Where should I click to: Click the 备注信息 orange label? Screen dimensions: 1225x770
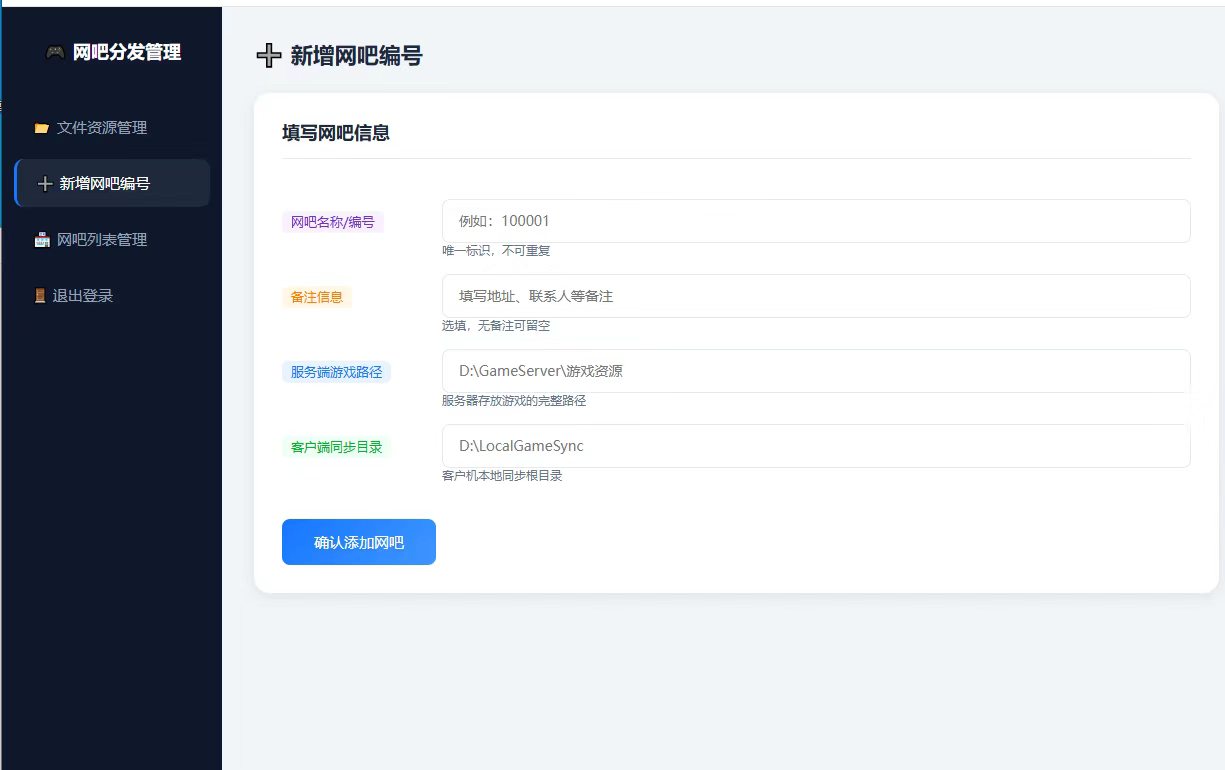click(x=317, y=297)
